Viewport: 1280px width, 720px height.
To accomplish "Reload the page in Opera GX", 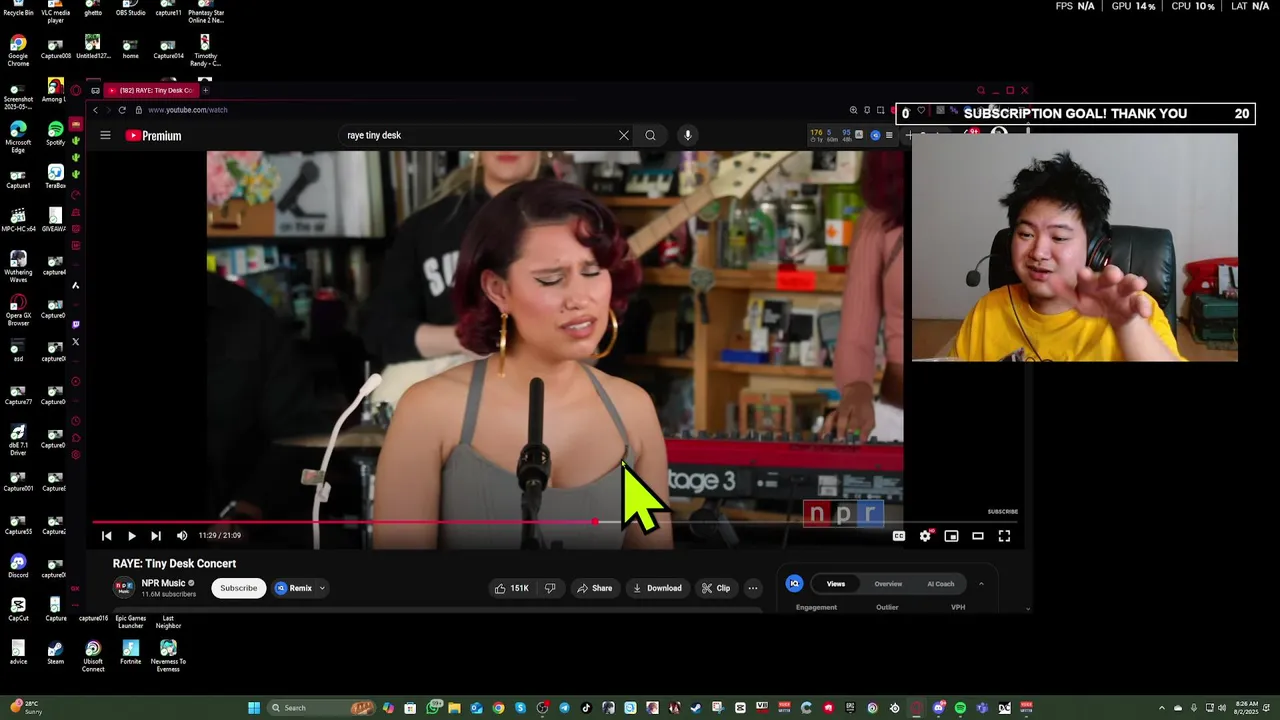I will (122, 110).
